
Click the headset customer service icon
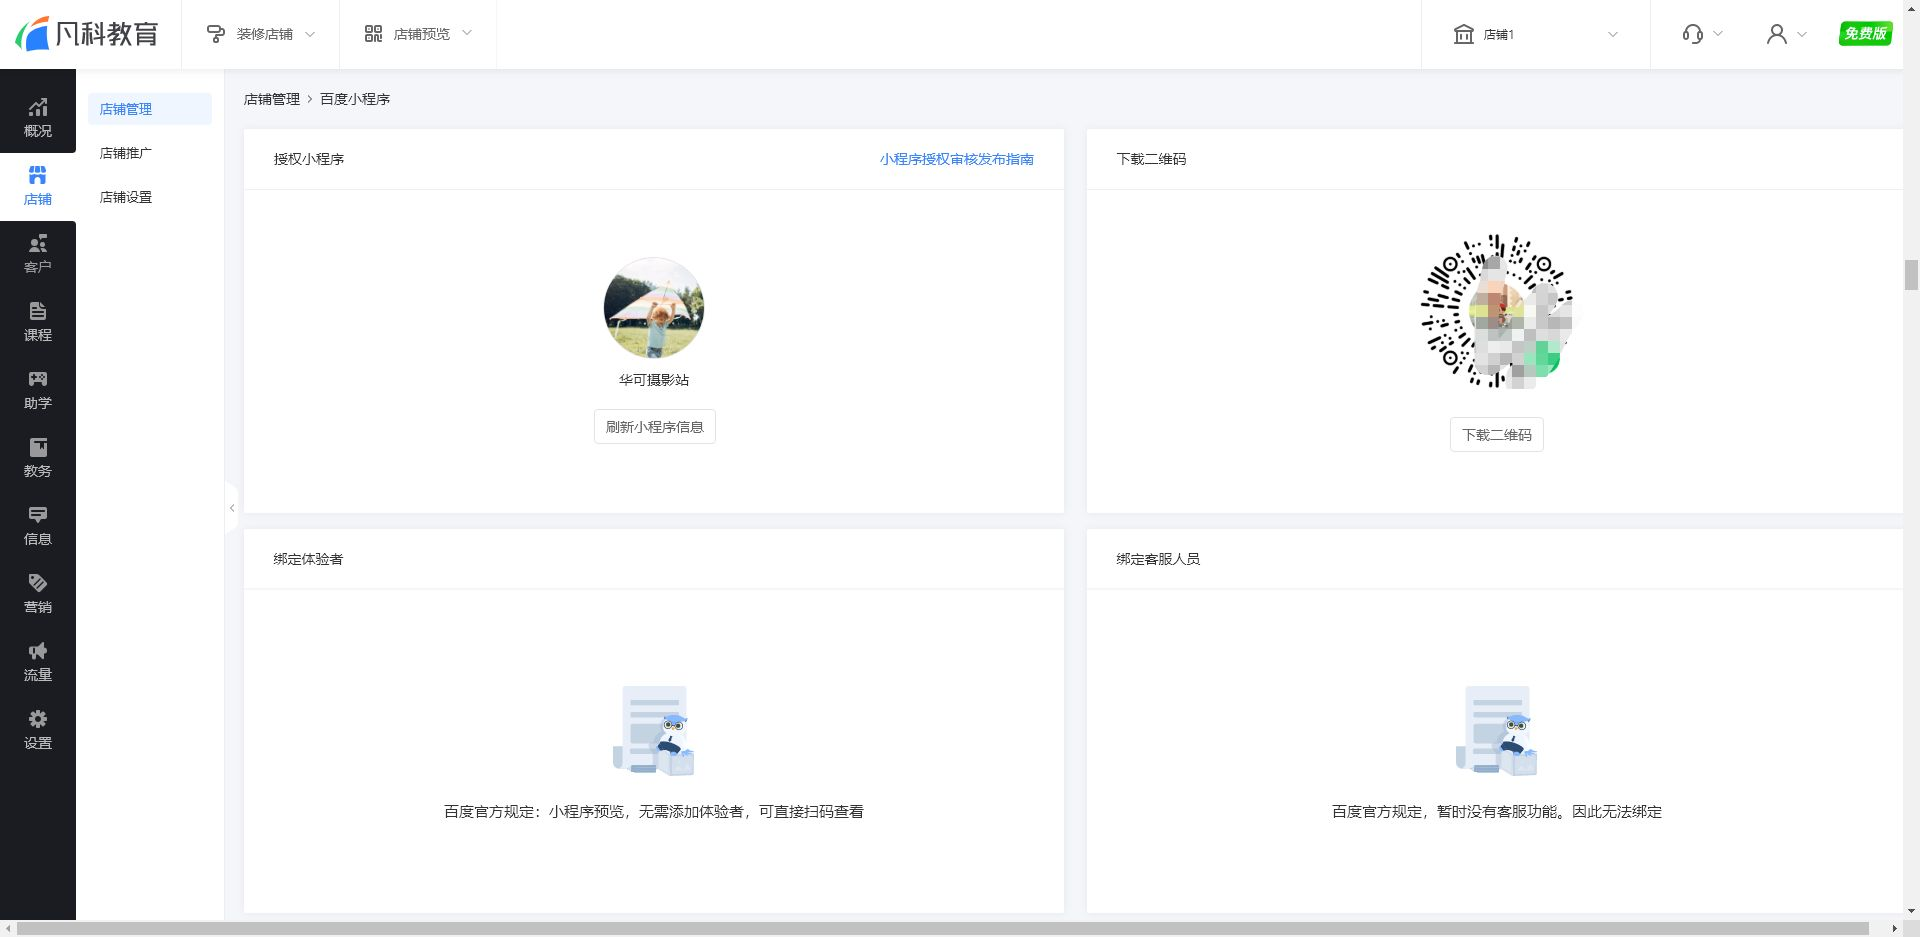click(x=1692, y=34)
